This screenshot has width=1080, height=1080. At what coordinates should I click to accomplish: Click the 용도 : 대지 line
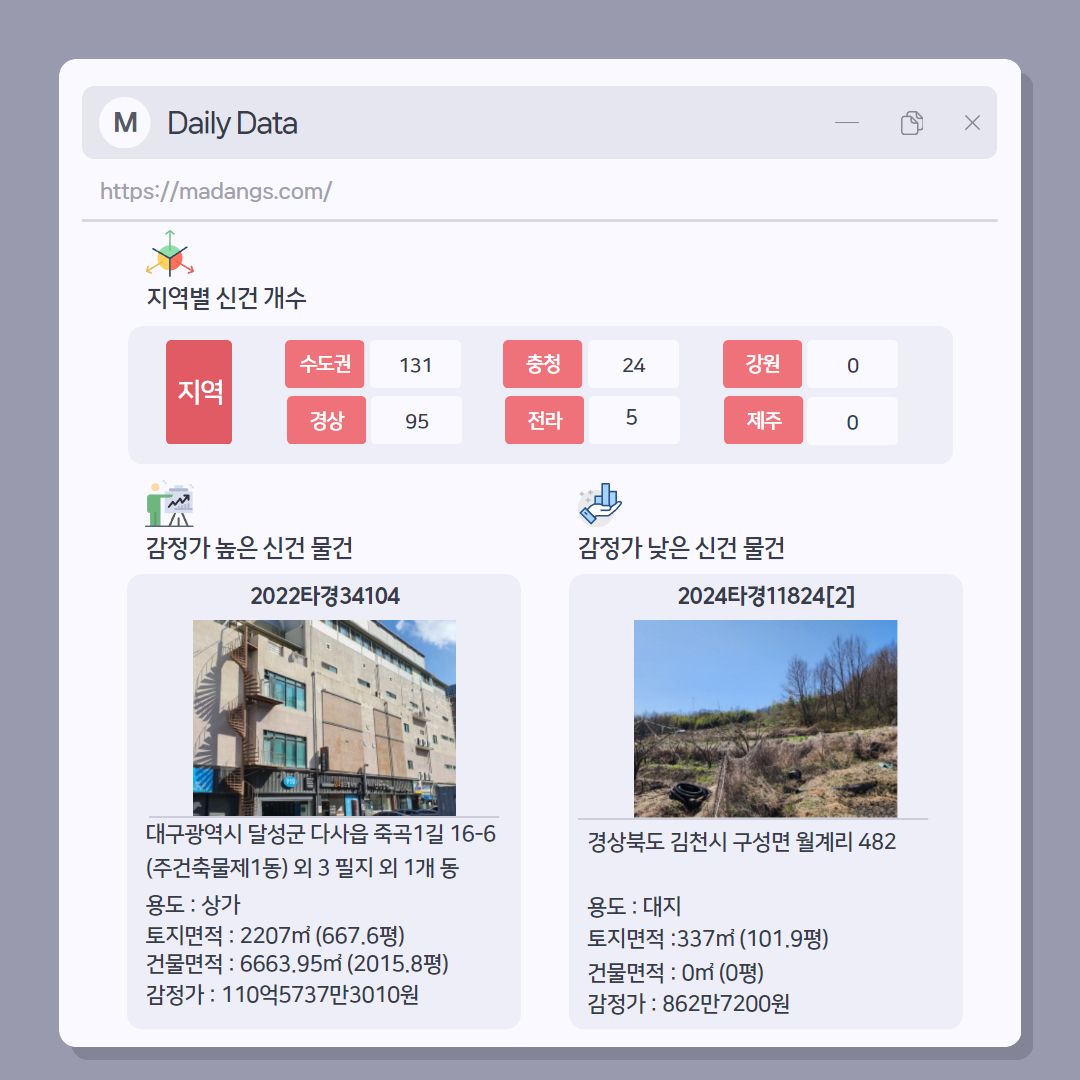634,906
